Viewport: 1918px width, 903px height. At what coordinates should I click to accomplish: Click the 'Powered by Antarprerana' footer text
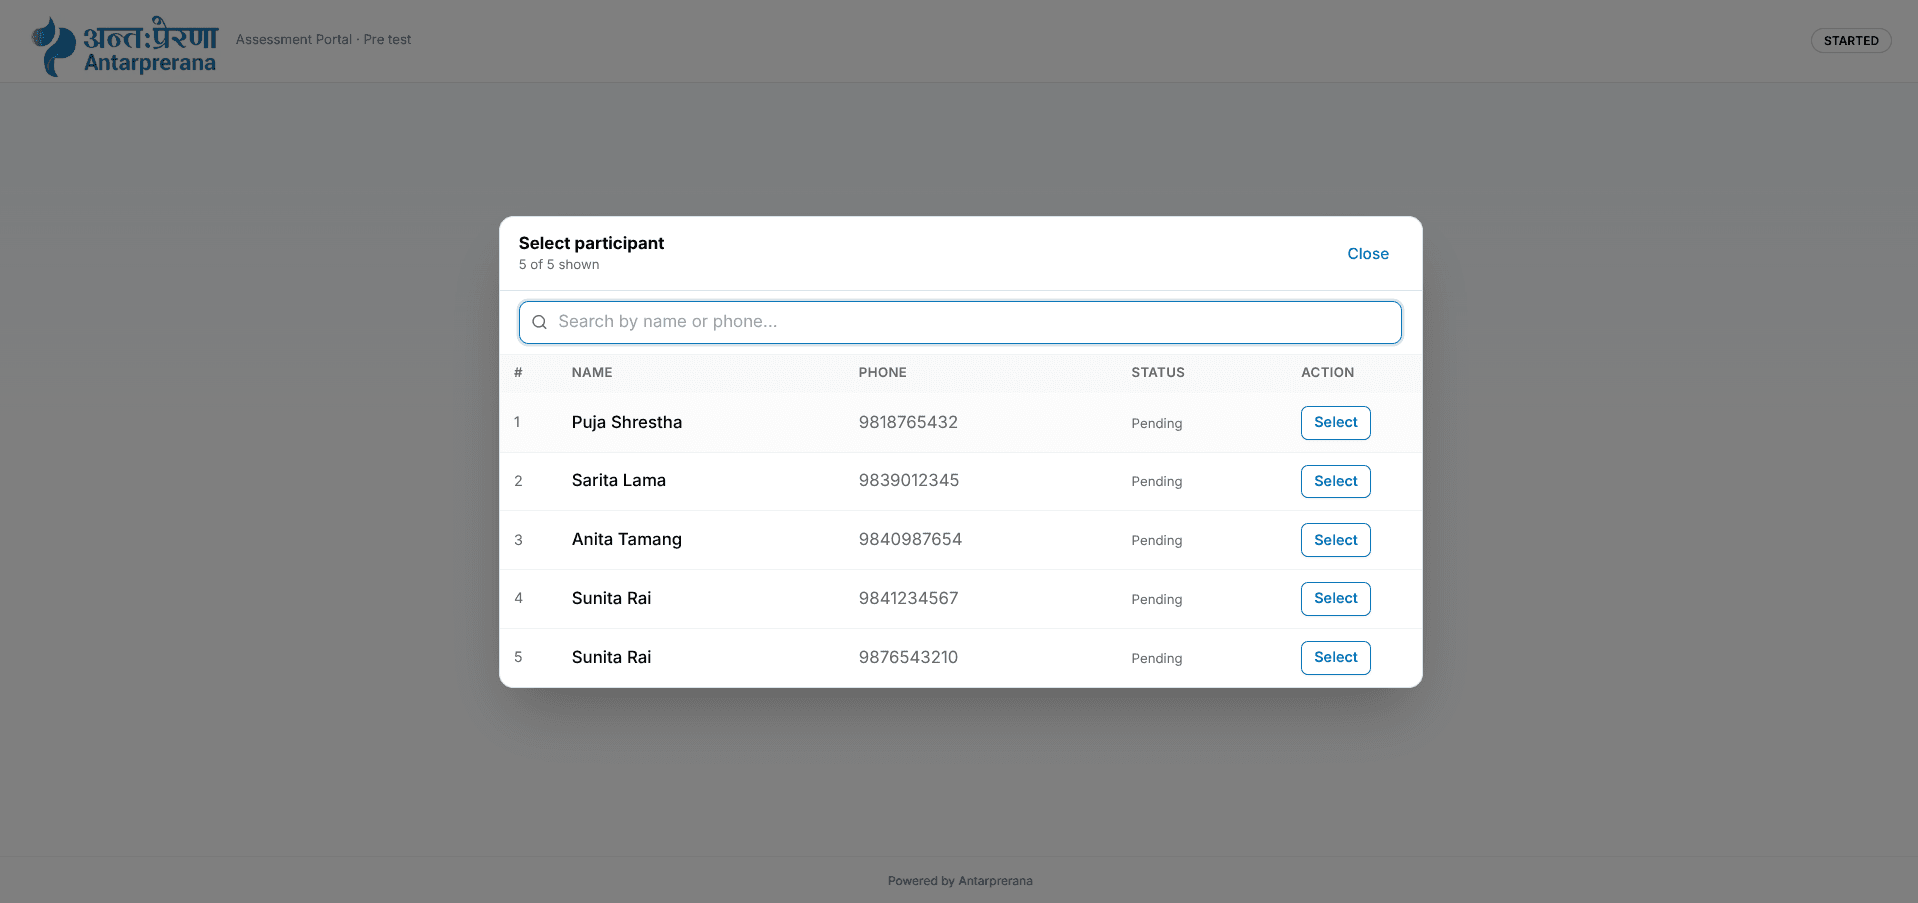[960, 881]
